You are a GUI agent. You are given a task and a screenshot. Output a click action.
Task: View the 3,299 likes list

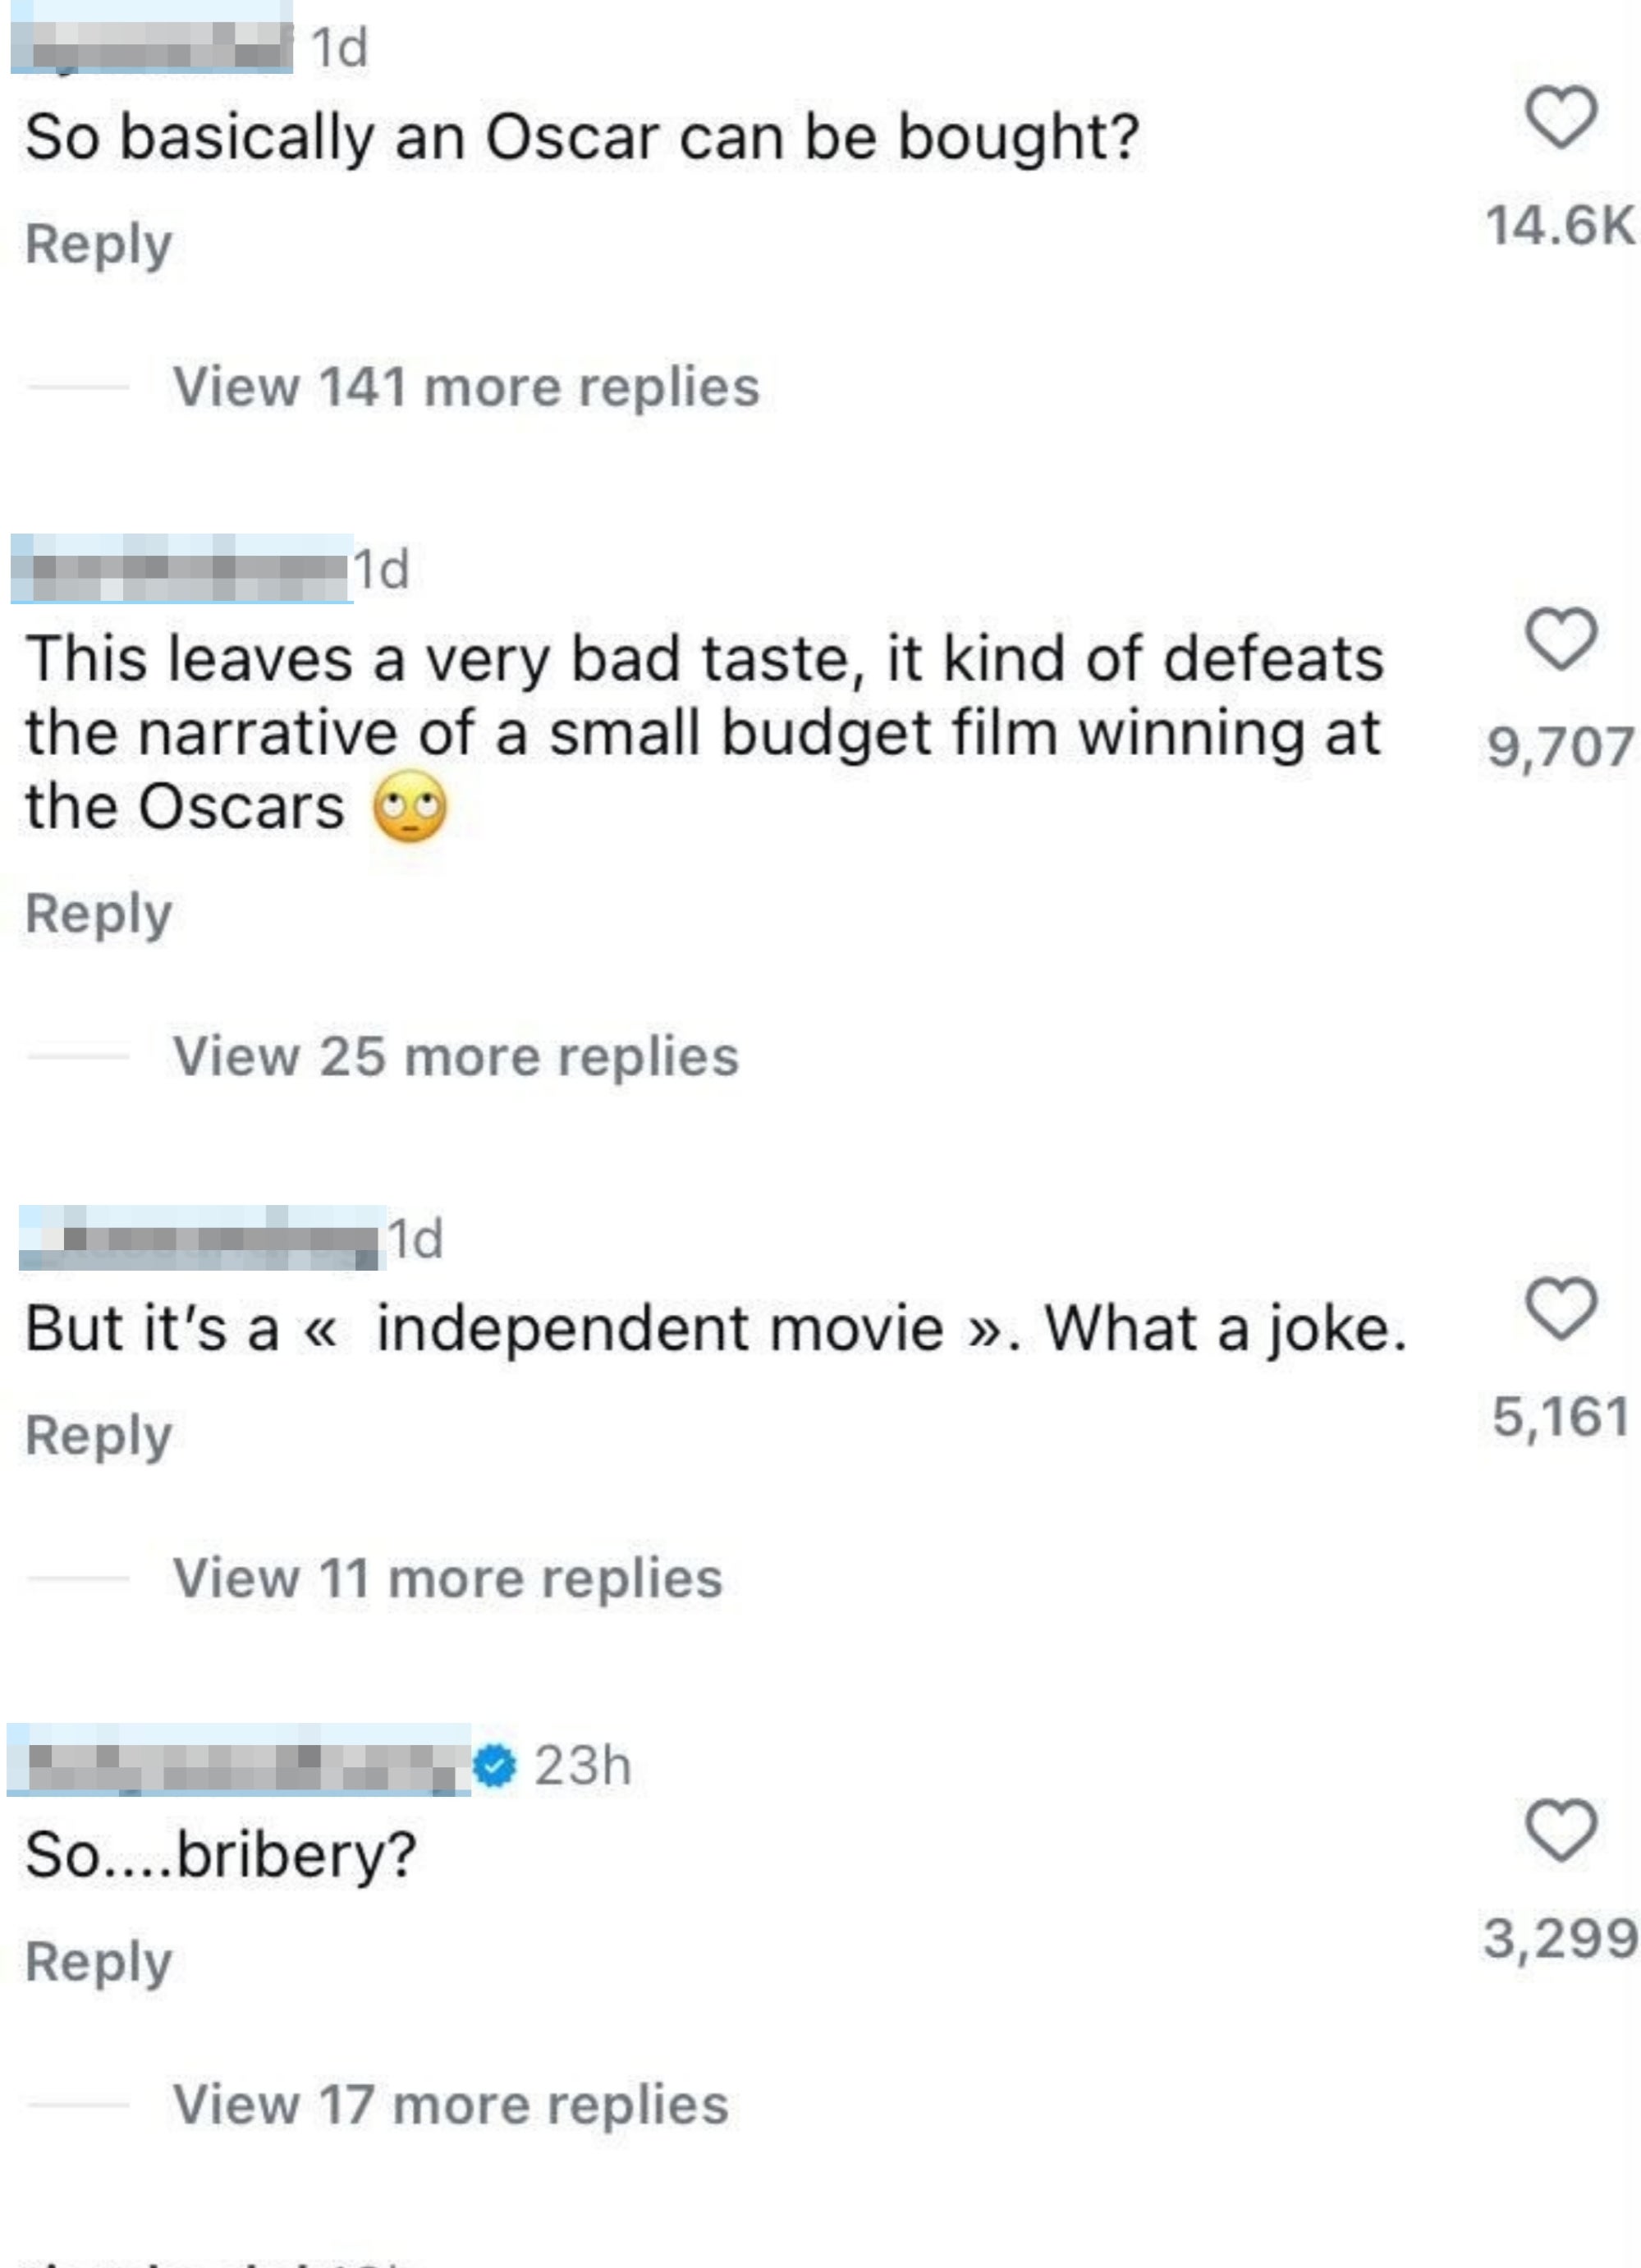click(x=1559, y=1938)
